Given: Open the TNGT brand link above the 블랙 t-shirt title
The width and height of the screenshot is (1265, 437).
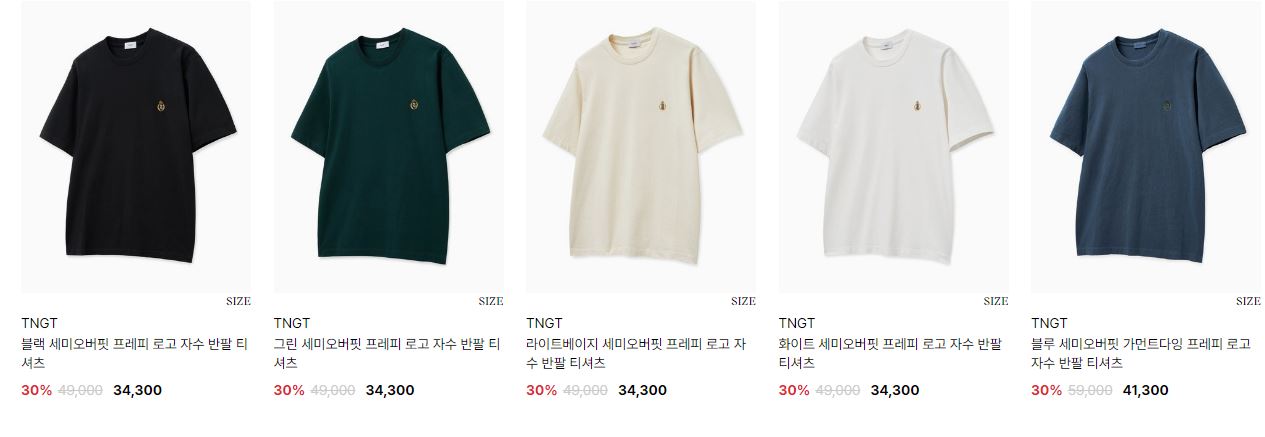Looking at the screenshot, I should pos(39,323).
